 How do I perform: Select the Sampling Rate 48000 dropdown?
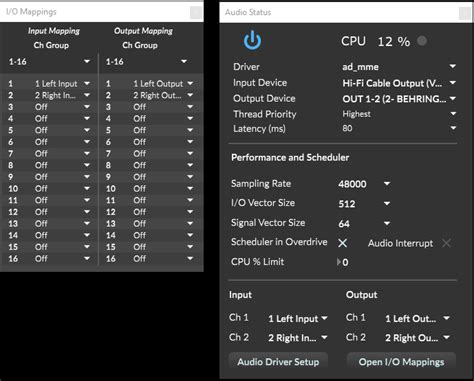(364, 184)
